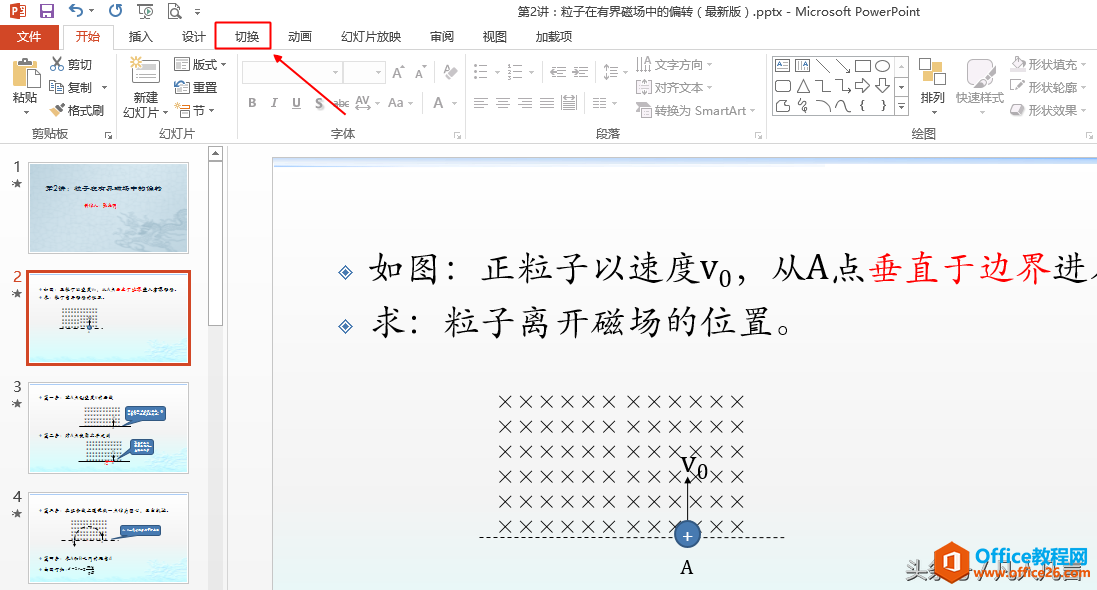Switch to the 设计 Design tab
Image resolution: width=1097 pixels, height=590 pixels.
click(x=194, y=36)
